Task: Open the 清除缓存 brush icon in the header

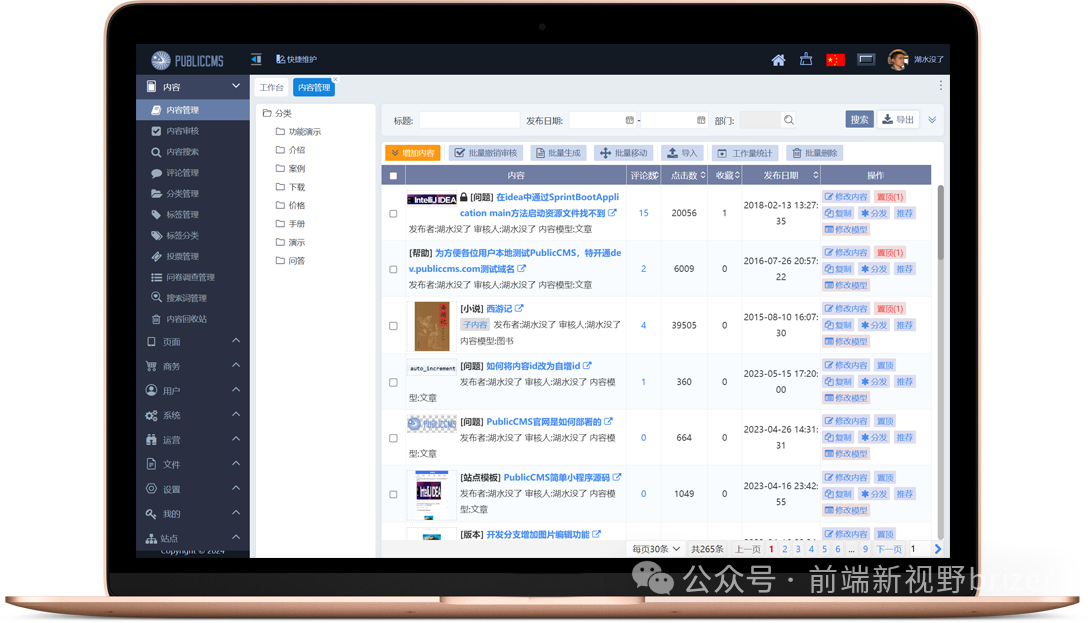Action: pyautogui.click(x=806, y=59)
